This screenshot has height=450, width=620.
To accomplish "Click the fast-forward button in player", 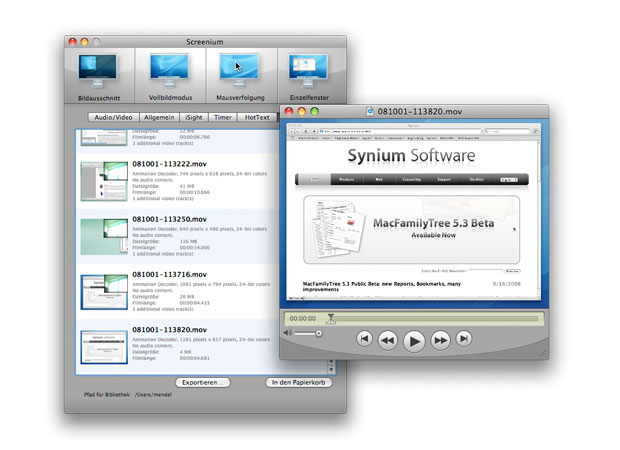I will pyautogui.click(x=440, y=340).
